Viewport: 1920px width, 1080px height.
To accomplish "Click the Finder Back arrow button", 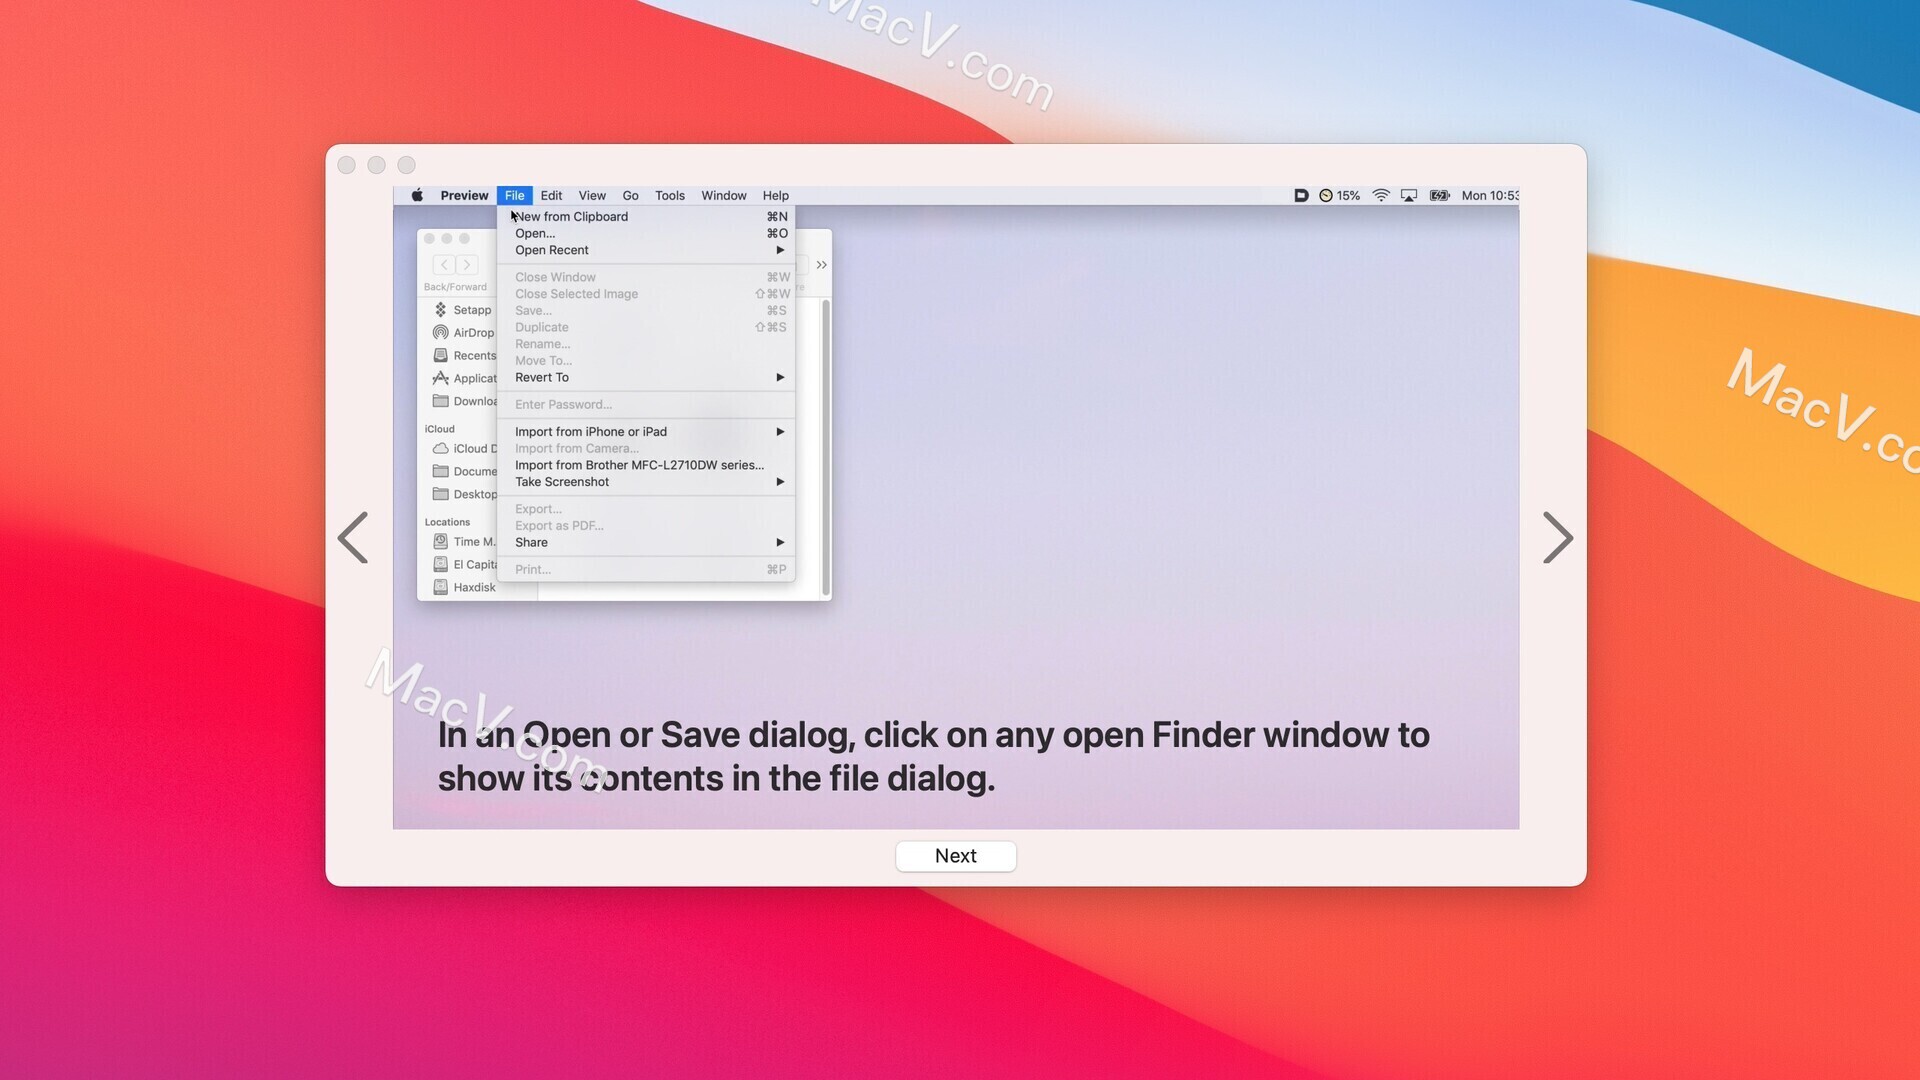I will coord(444,265).
